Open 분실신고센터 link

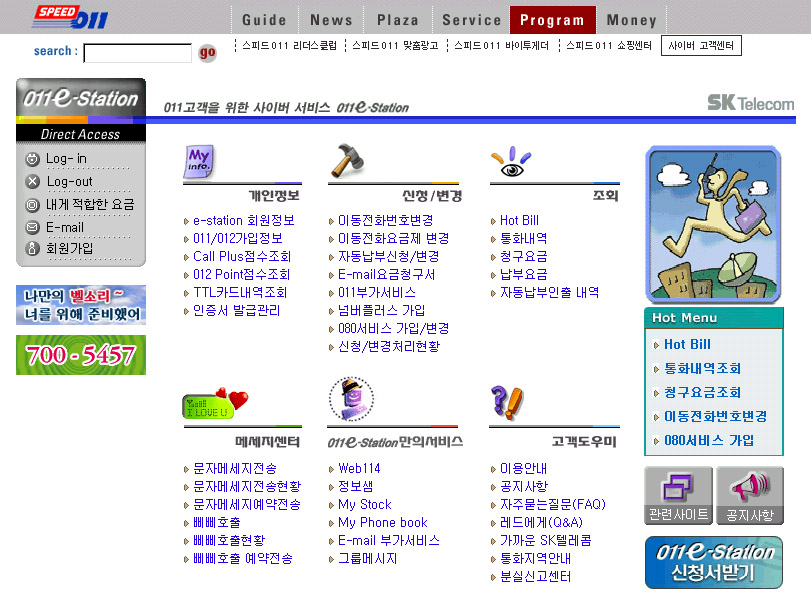click(x=535, y=577)
